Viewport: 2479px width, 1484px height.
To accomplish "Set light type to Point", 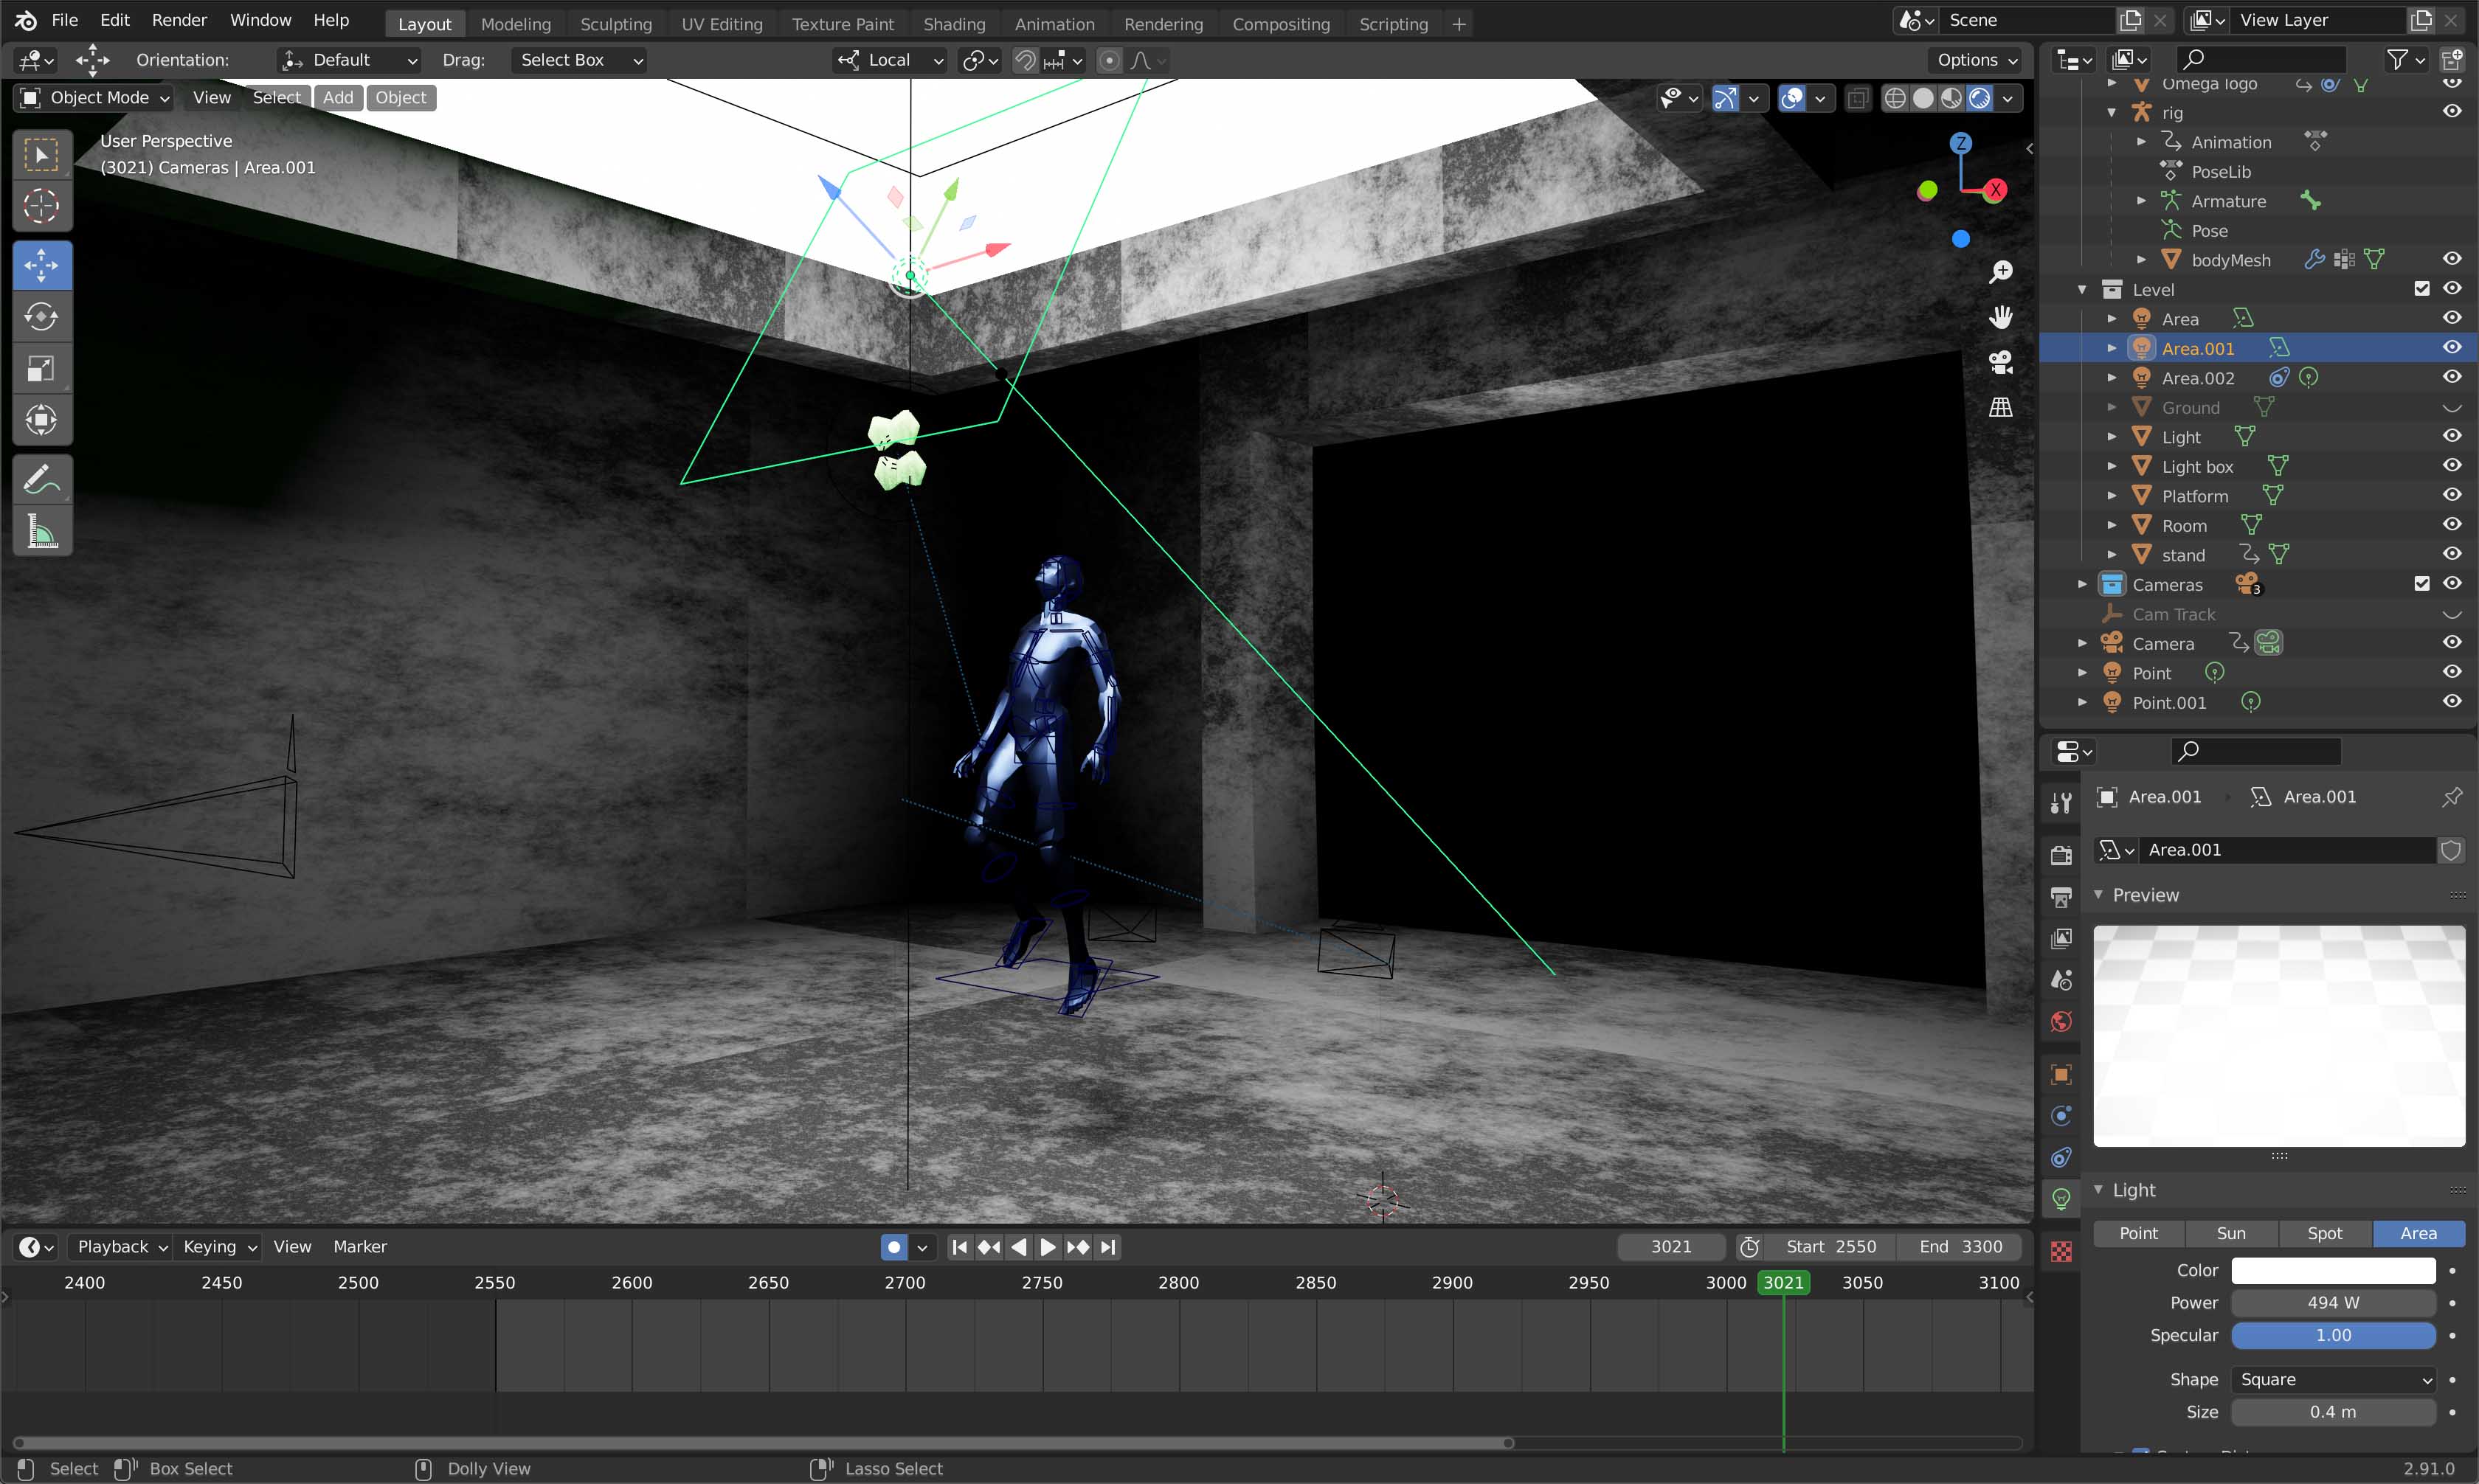I will coord(2138,1233).
